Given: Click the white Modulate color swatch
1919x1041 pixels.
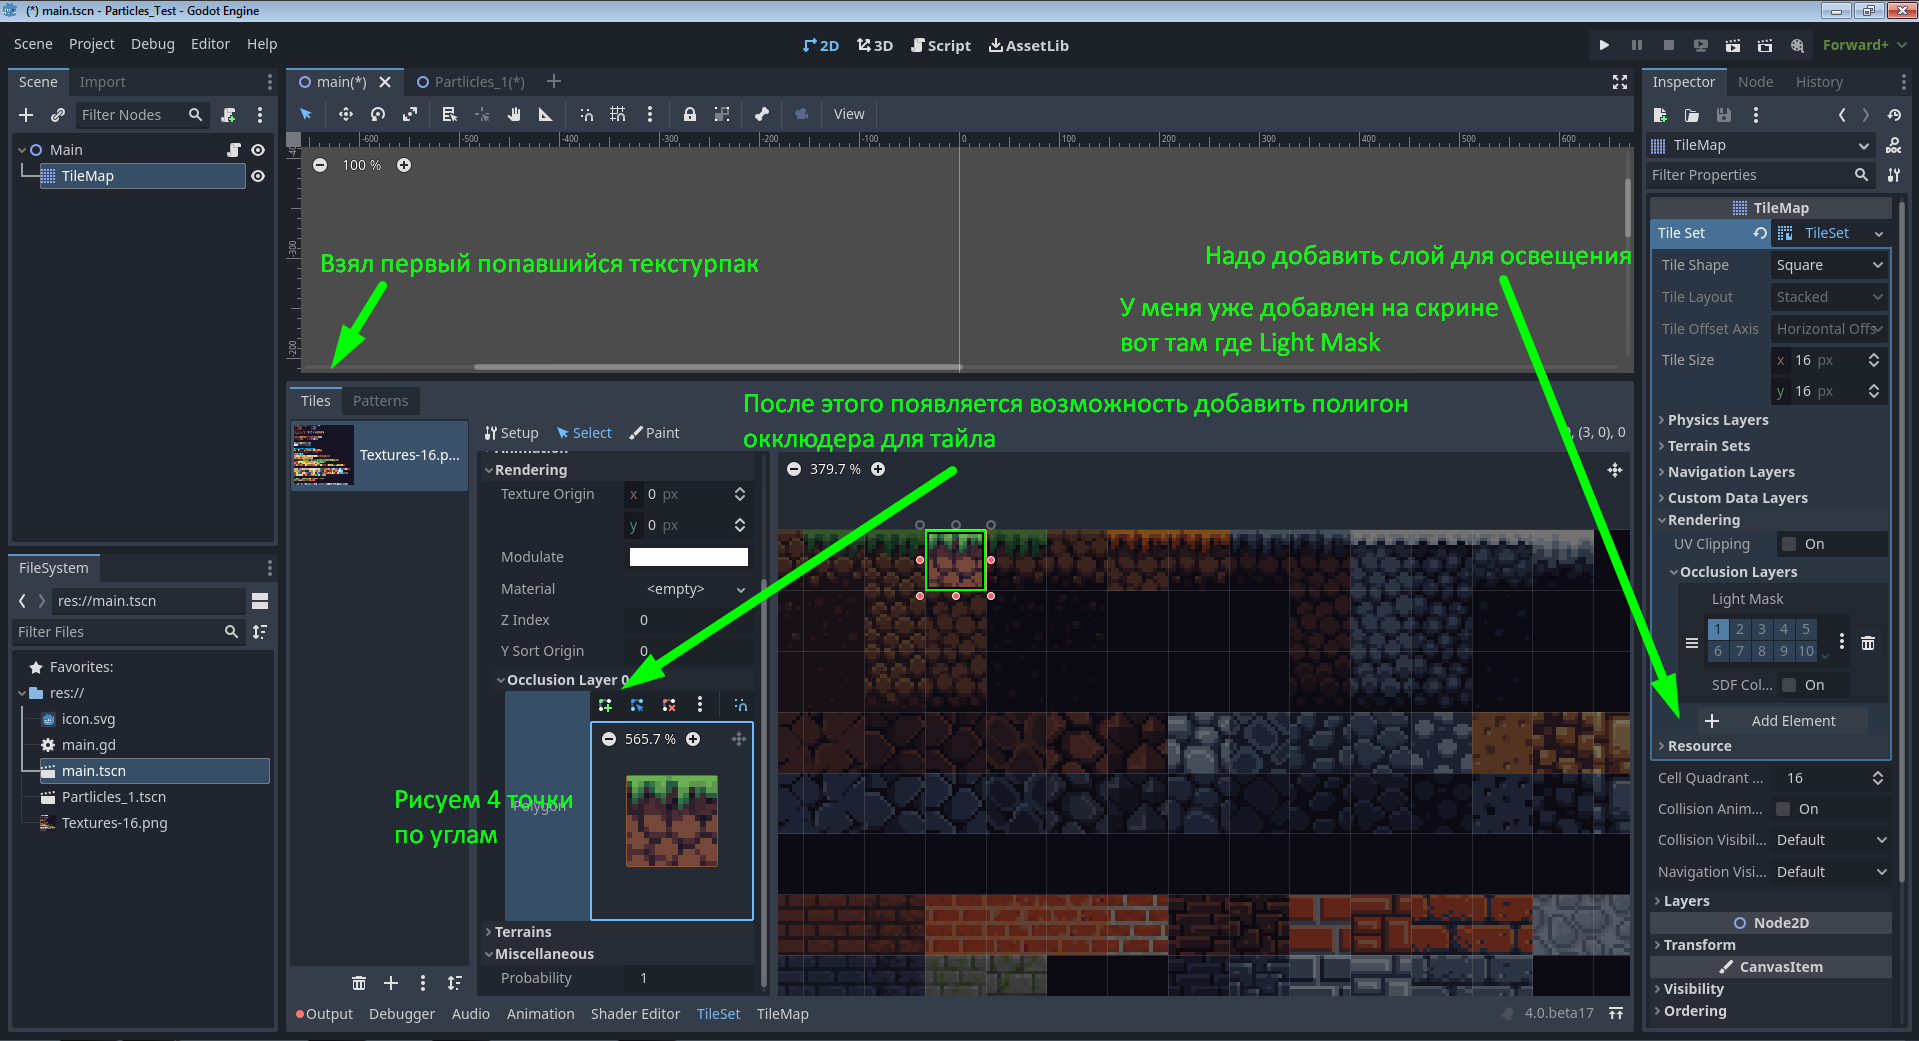Looking at the screenshot, I should [x=688, y=557].
